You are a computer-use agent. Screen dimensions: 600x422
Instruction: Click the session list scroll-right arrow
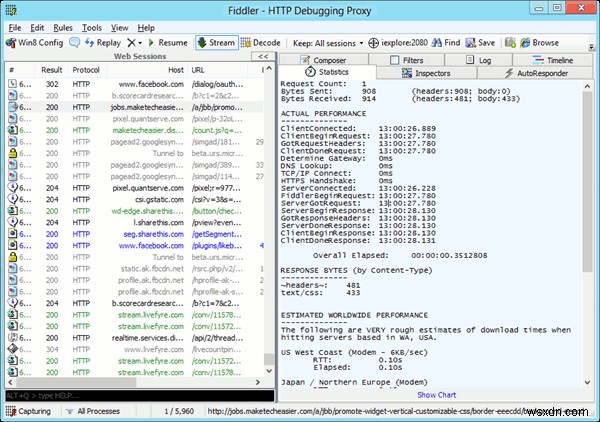point(258,382)
